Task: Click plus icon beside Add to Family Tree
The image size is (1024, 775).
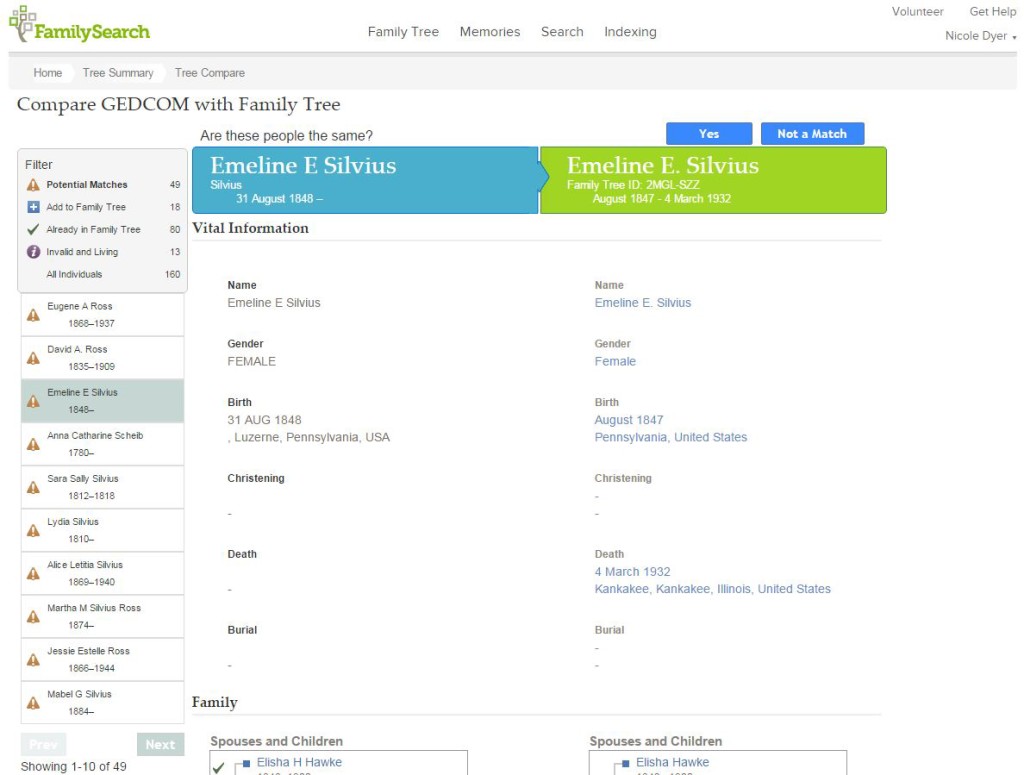Action: [x=33, y=207]
